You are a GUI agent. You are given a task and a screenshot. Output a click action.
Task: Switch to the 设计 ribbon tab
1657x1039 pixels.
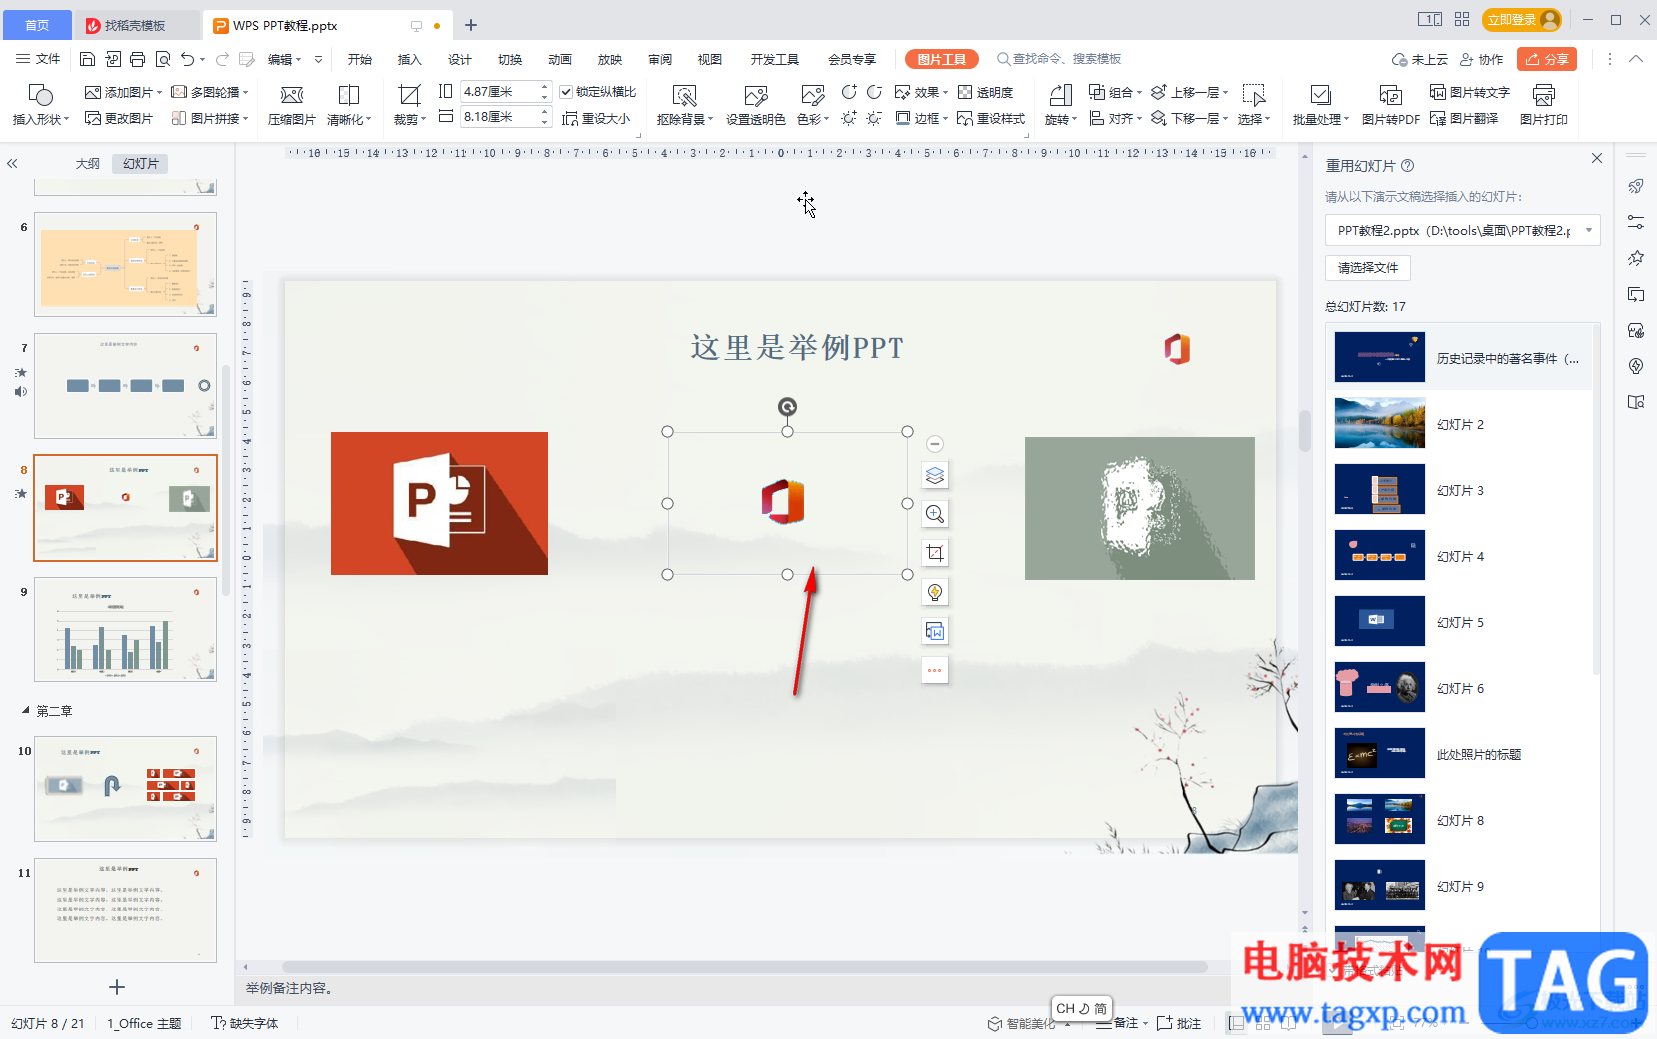click(460, 59)
